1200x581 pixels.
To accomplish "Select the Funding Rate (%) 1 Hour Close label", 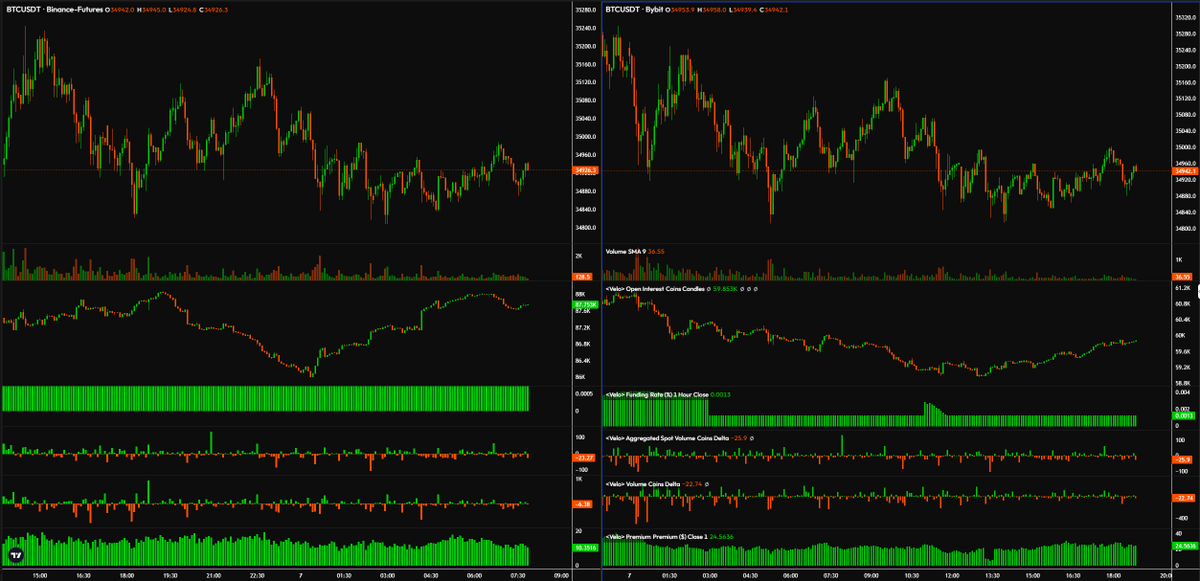I will pos(657,396).
